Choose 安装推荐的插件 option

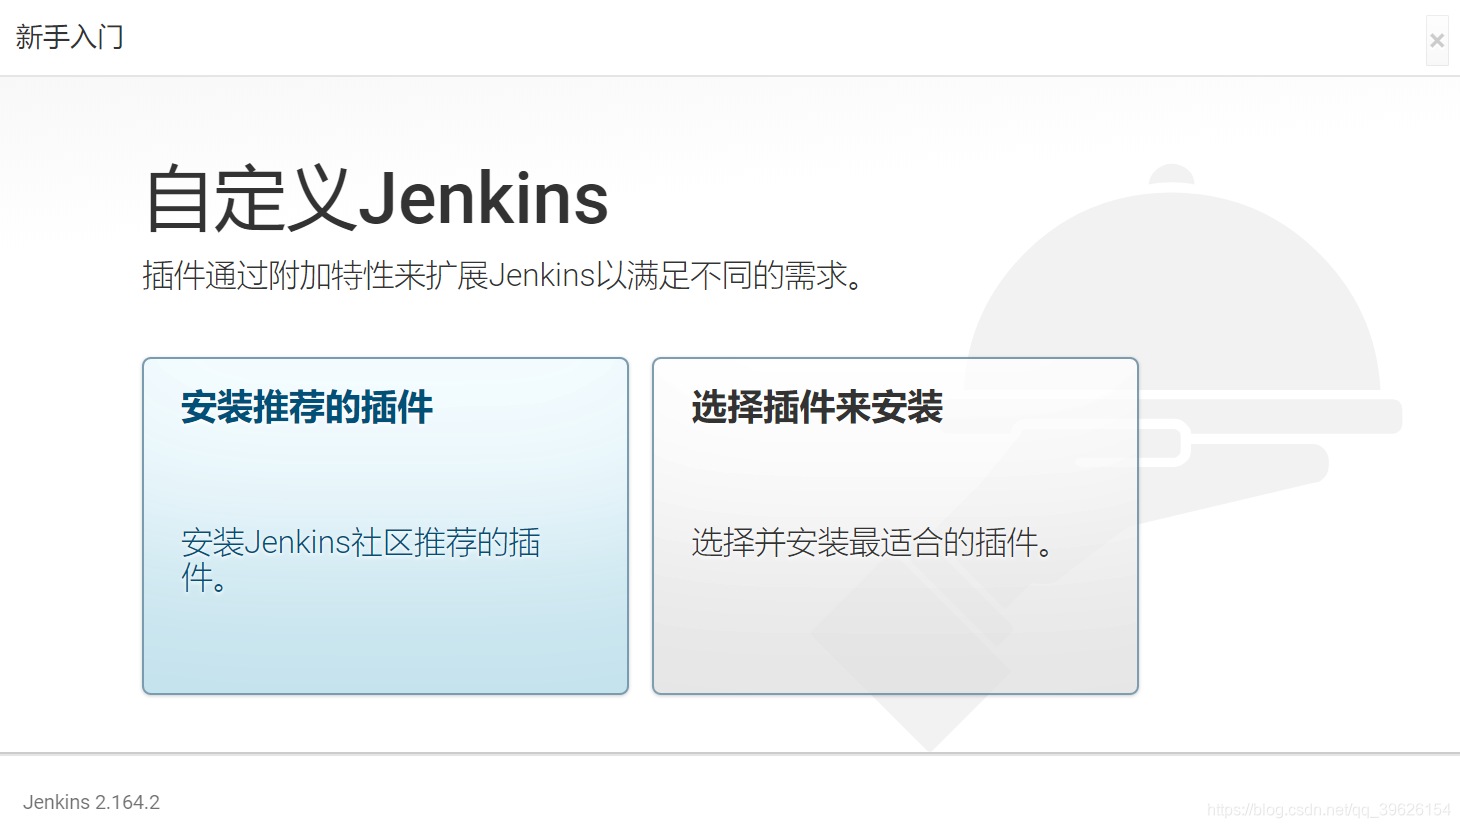pyautogui.click(x=385, y=526)
